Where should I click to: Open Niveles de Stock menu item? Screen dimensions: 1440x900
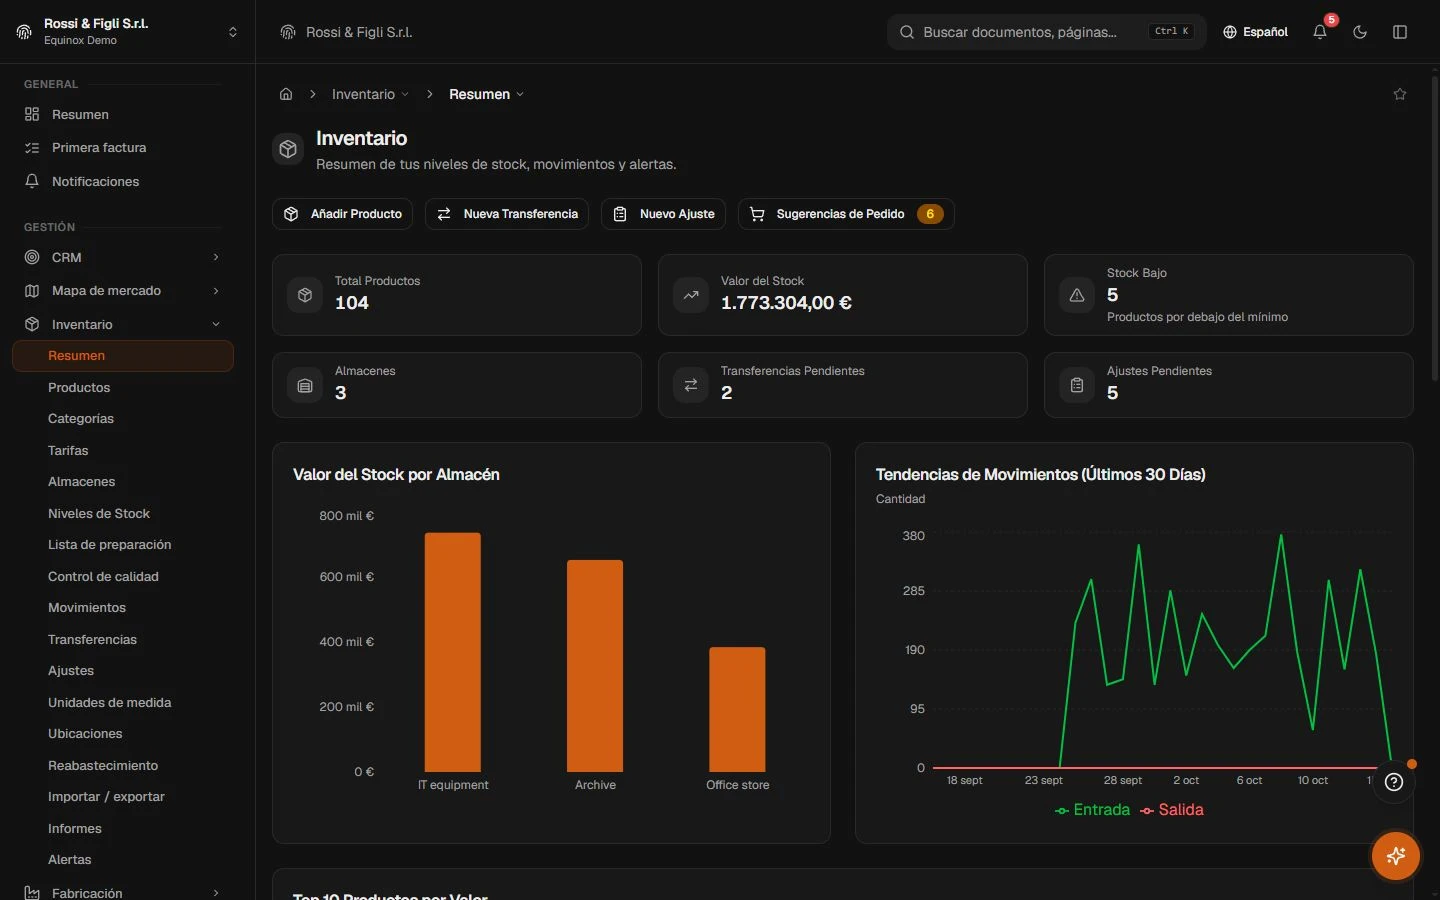99,513
